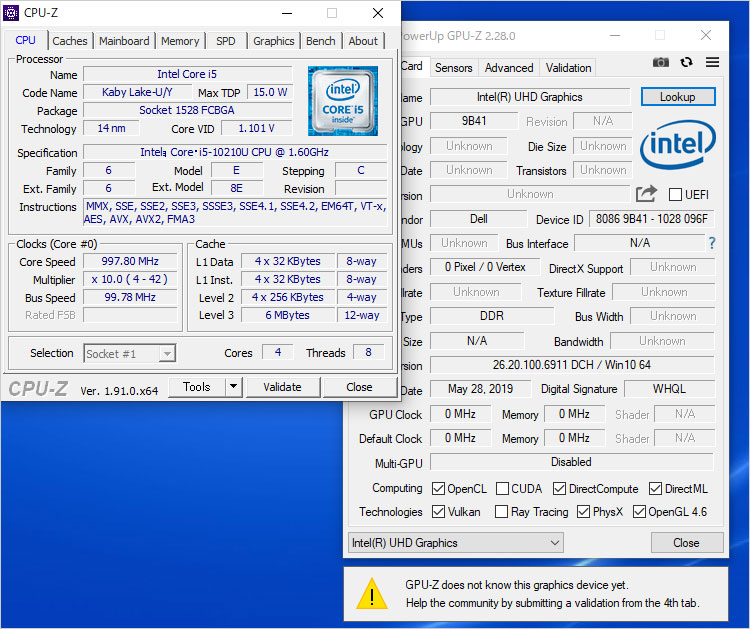Viewport: 750px width, 629px height.
Task: Toggle the Ray Tracing checkbox
Action: [x=501, y=511]
